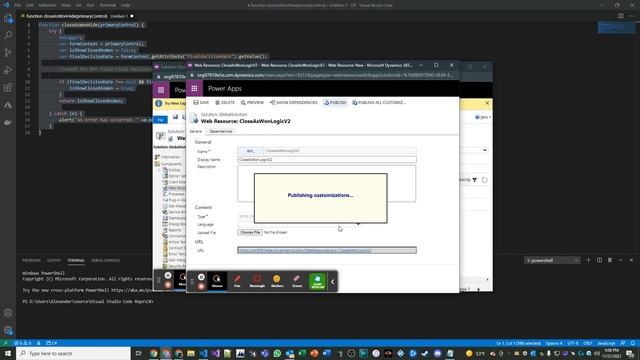Click Choose File upload button

(x=250, y=232)
